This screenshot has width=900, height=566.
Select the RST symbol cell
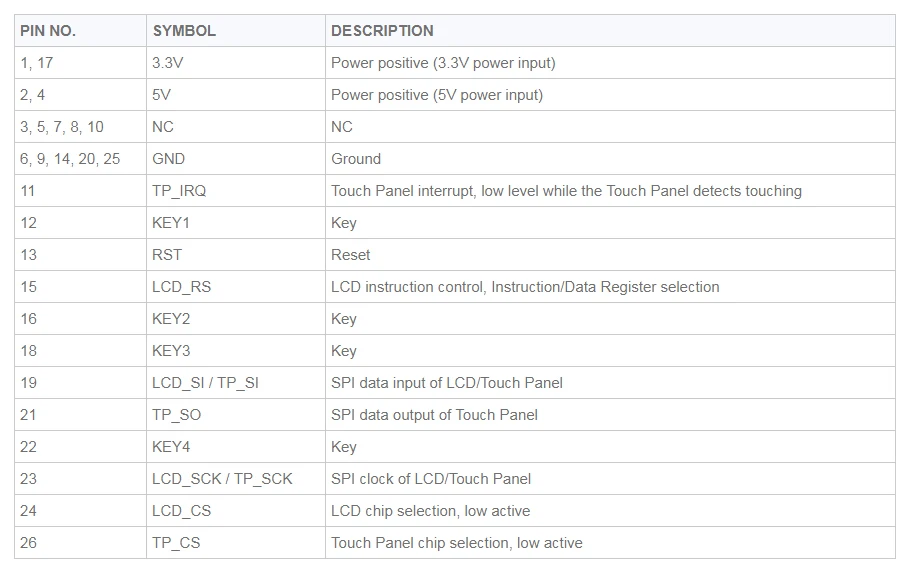(x=236, y=255)
